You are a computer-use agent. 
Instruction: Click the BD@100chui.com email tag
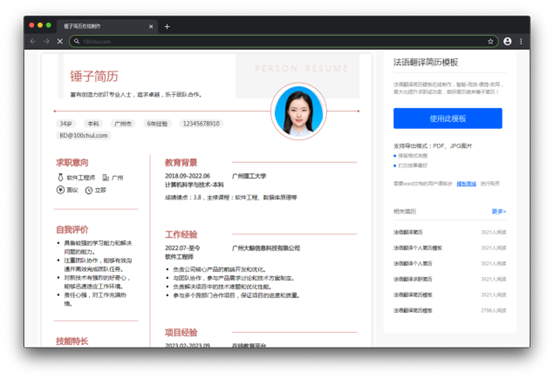pos(83,136)
